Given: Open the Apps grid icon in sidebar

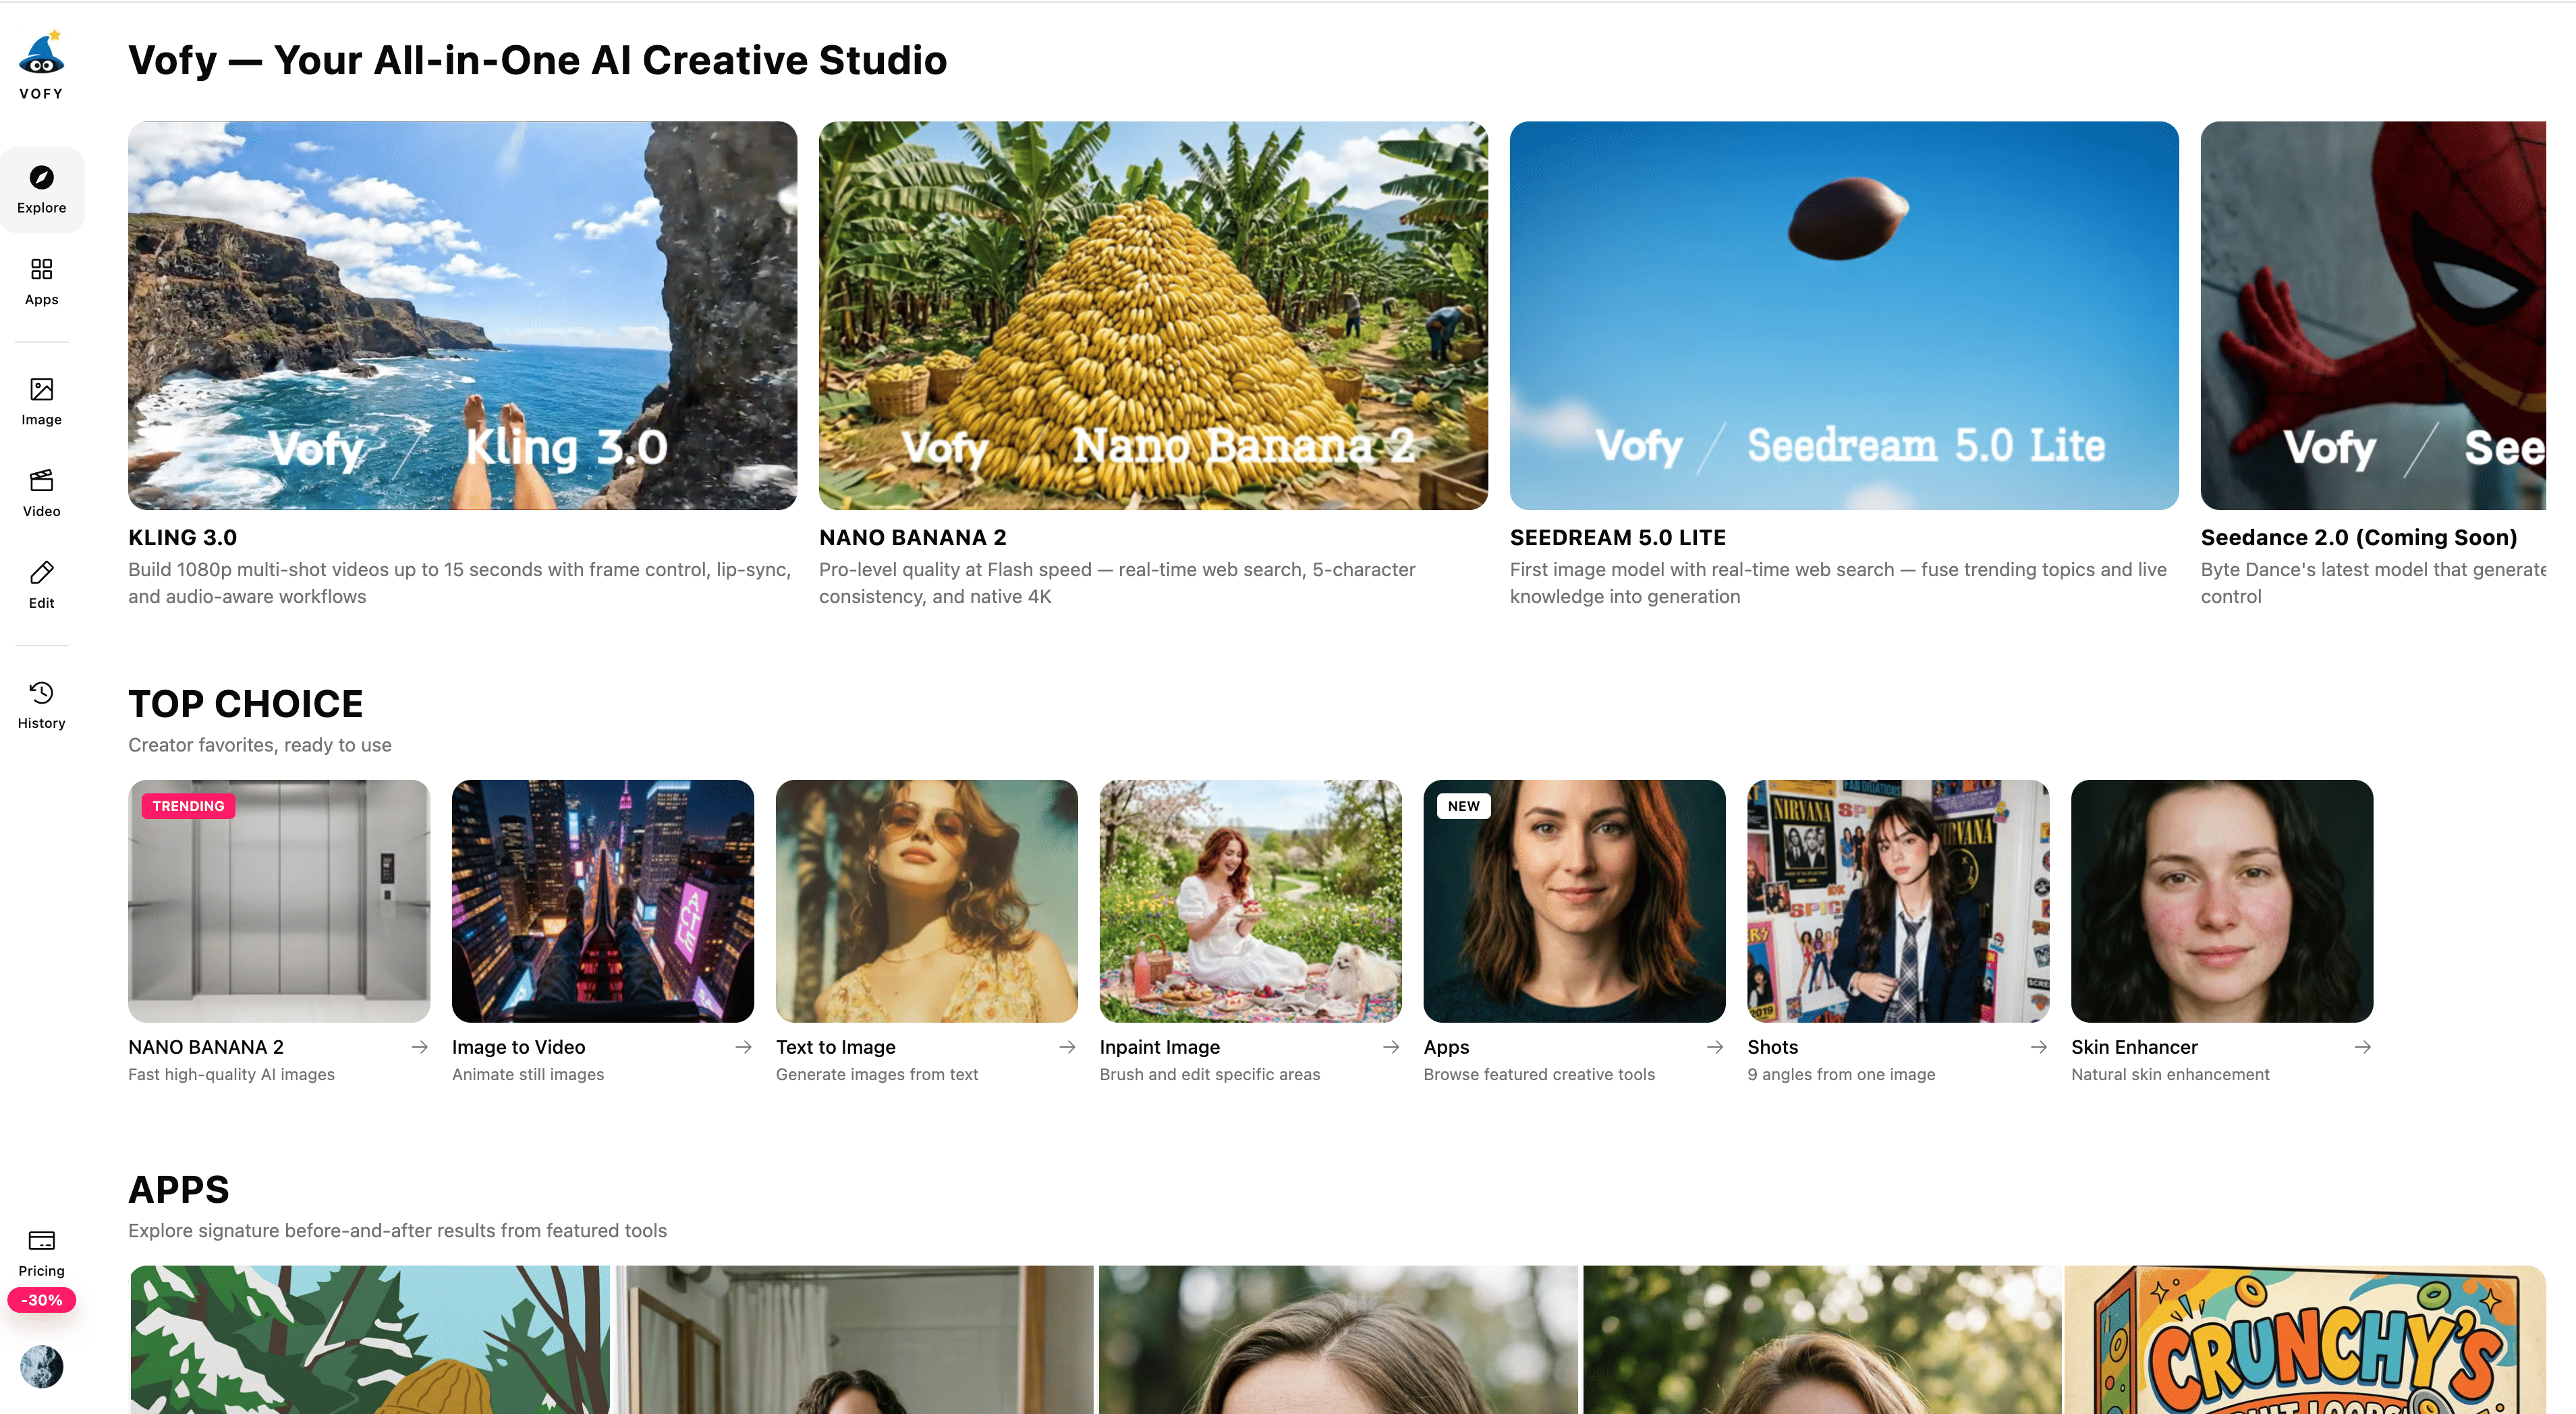Looking at the screenshot, I should 41,270.
